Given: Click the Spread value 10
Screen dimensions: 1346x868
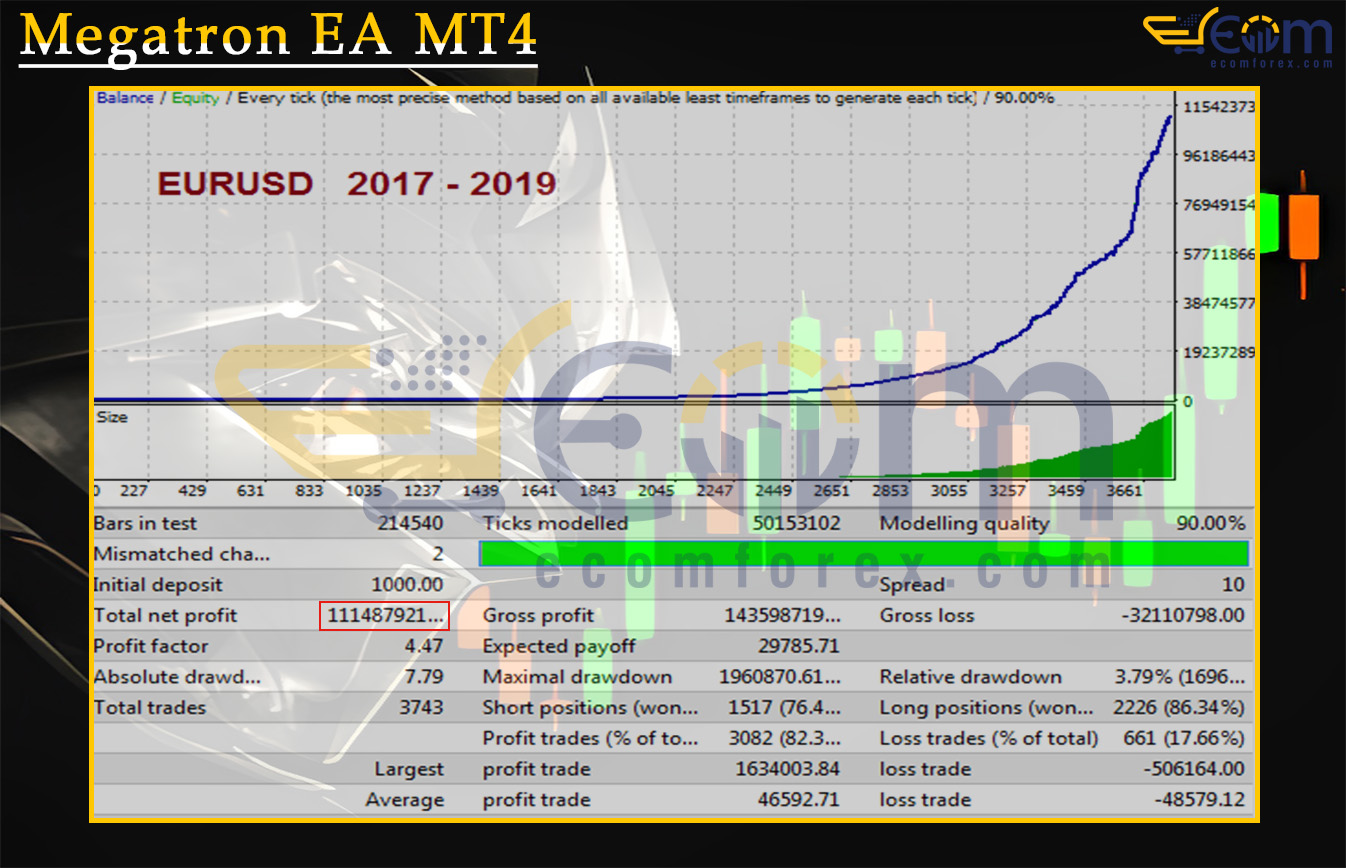Looking at the screenshot, I should point(1233,585).
